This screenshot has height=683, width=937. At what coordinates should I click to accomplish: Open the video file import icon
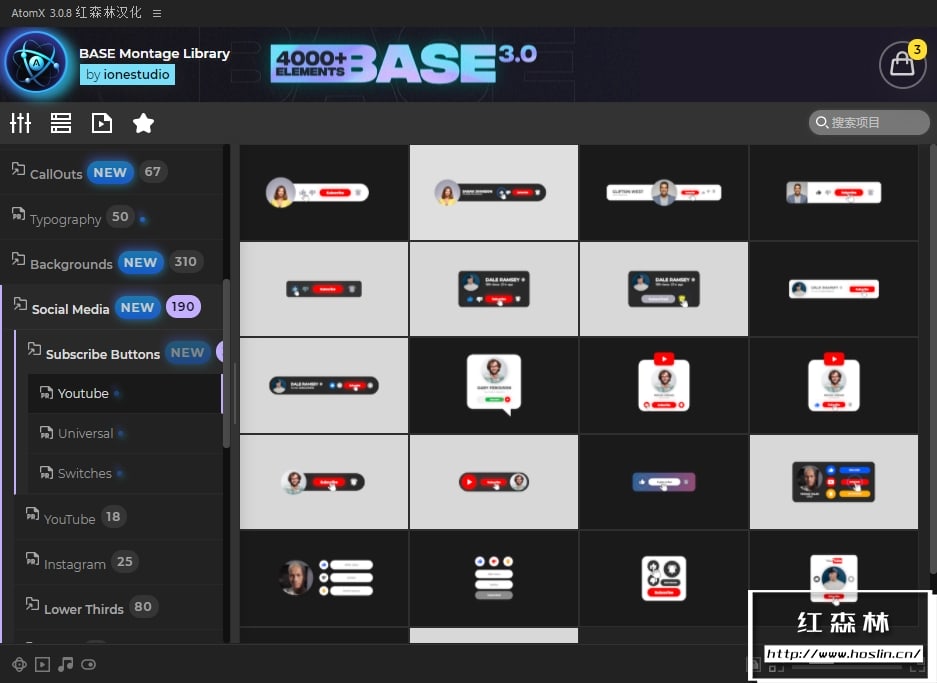point(102,123)
